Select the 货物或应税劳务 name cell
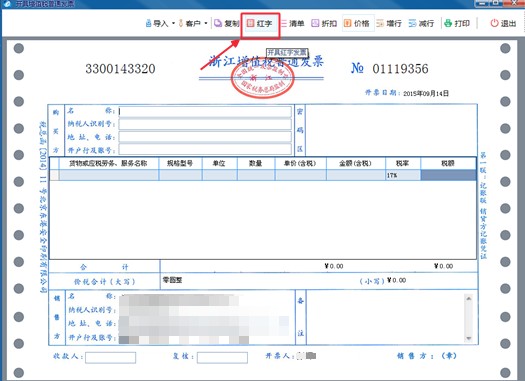The height and width of the screenshot is (381, 525). [x=109, y=175]
